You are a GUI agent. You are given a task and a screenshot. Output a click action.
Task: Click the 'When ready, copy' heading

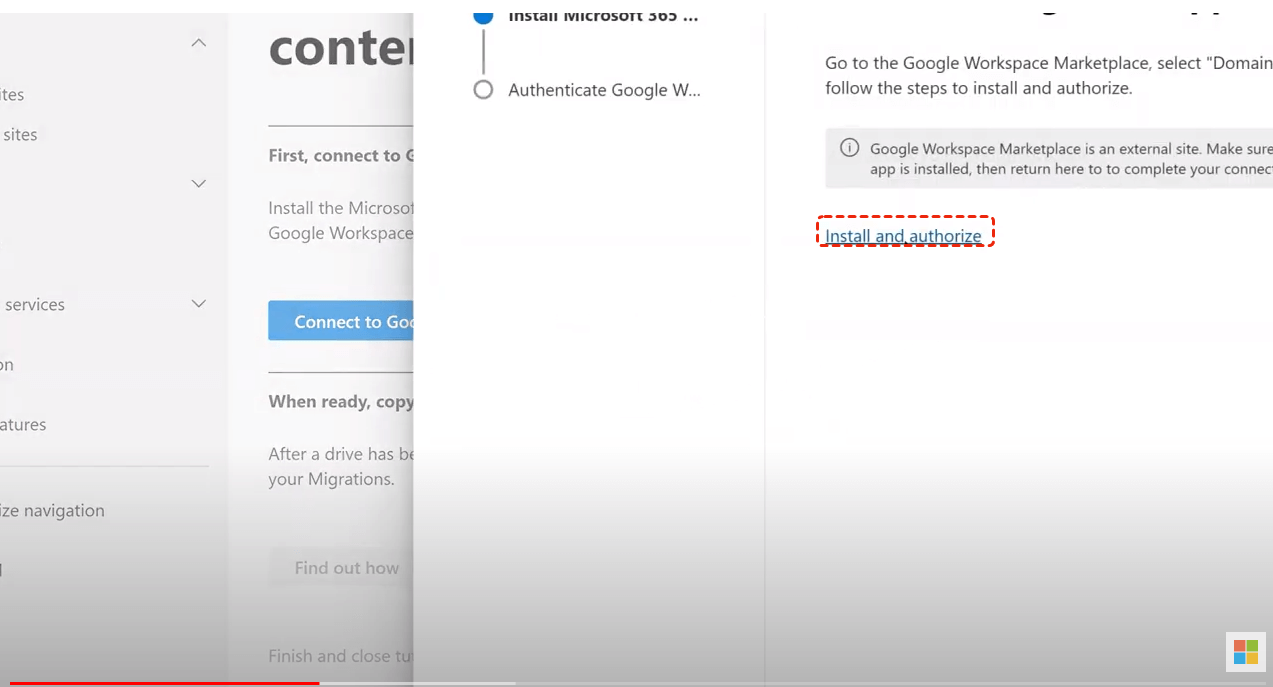point(341,401)
